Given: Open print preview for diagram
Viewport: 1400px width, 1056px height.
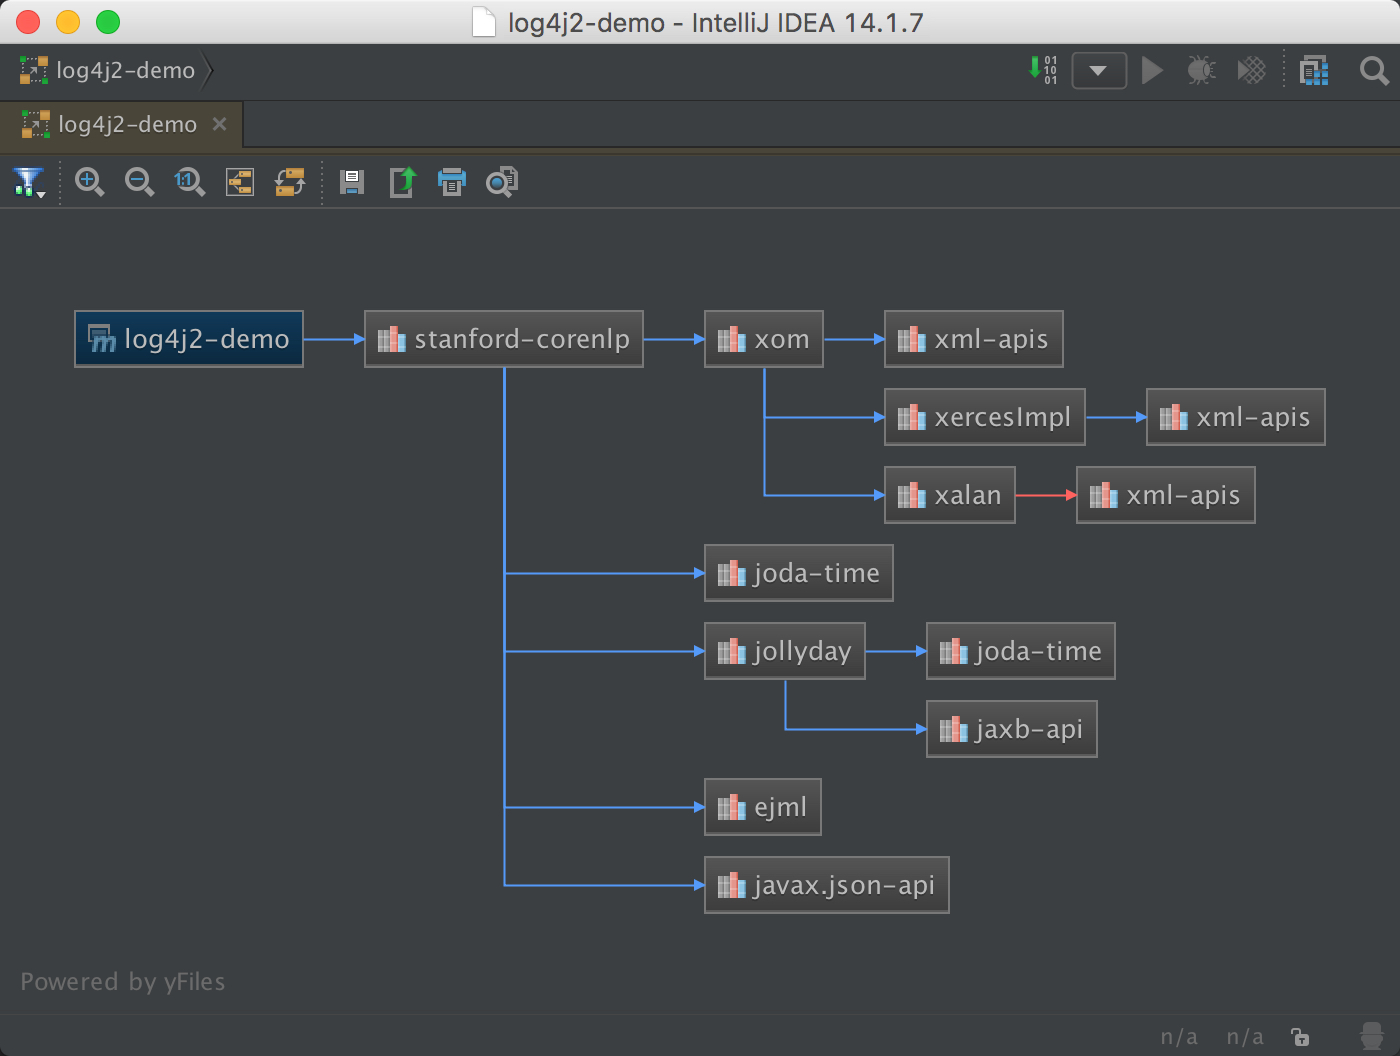Looking at the screenshot, I should coord(502,182).
